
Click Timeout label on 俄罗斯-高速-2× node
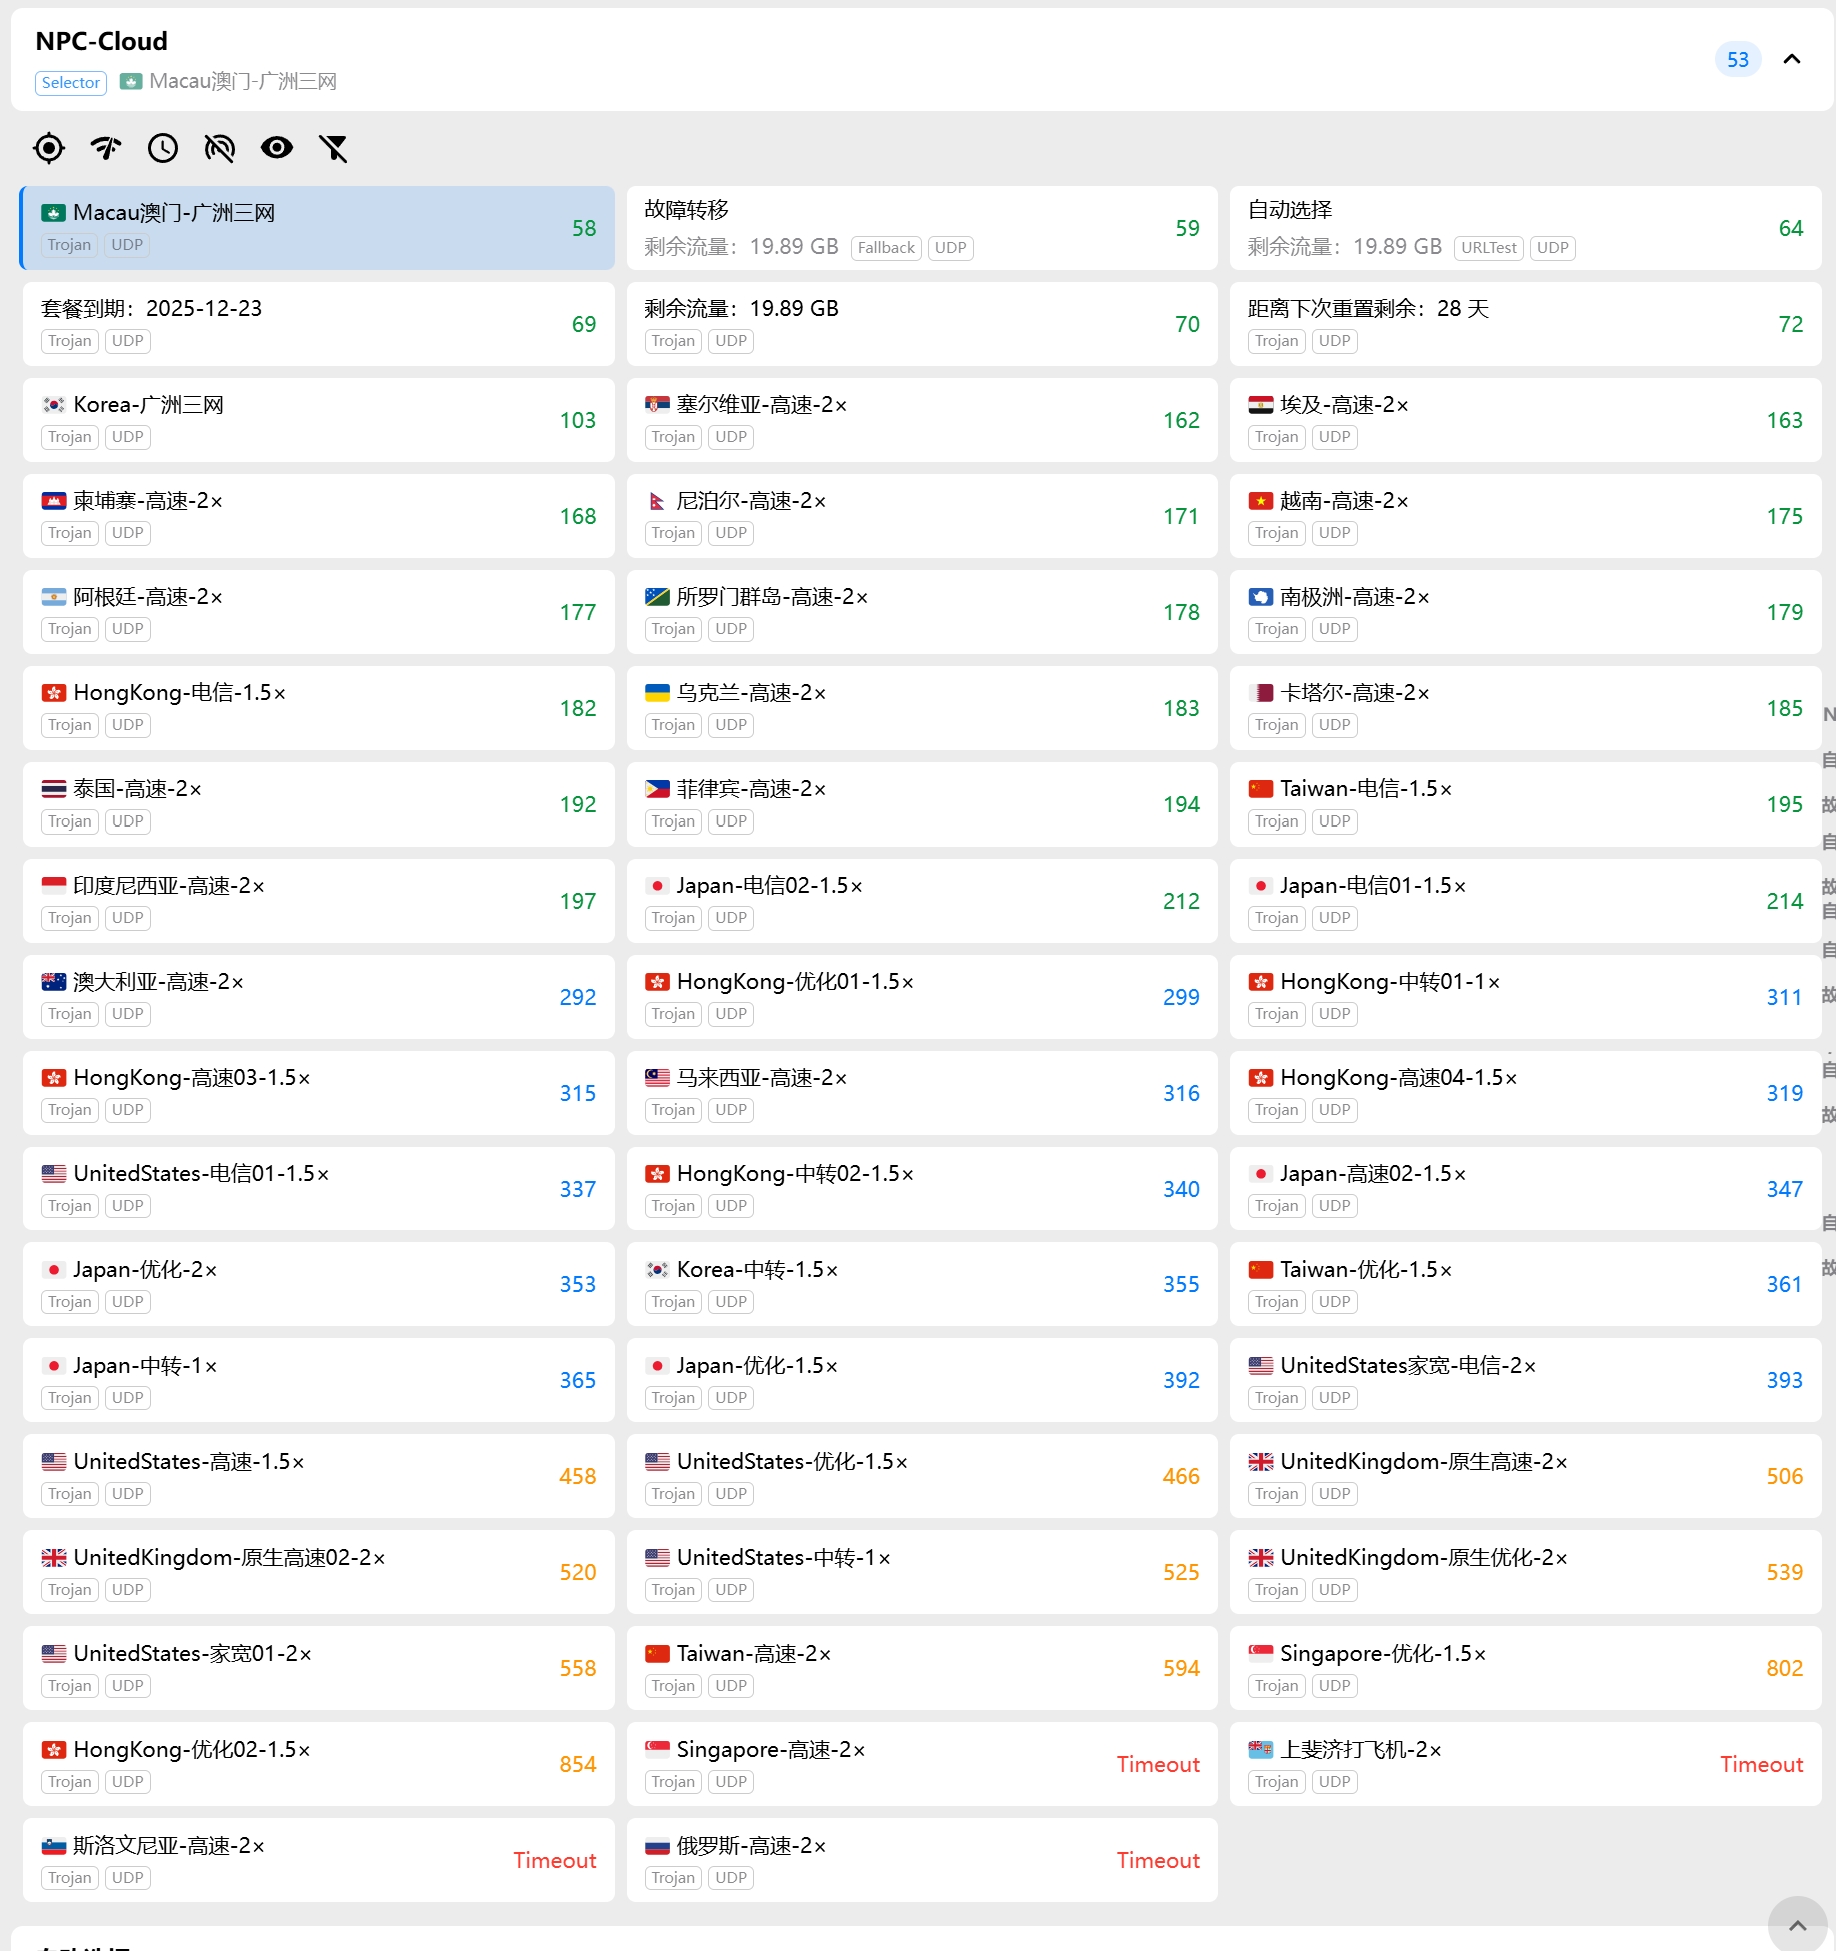pyautogui.click(x=1157, y=1860)
